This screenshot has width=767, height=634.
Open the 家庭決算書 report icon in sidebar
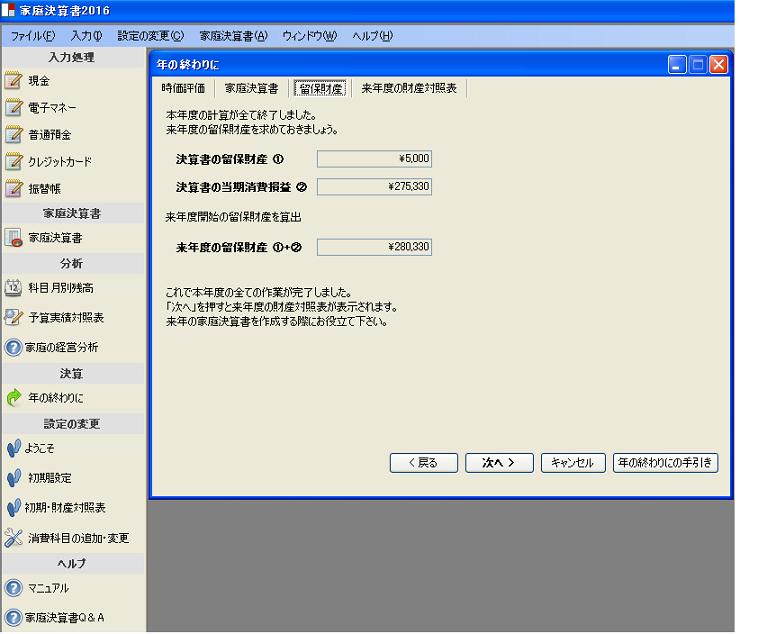[x=14, y=238]
